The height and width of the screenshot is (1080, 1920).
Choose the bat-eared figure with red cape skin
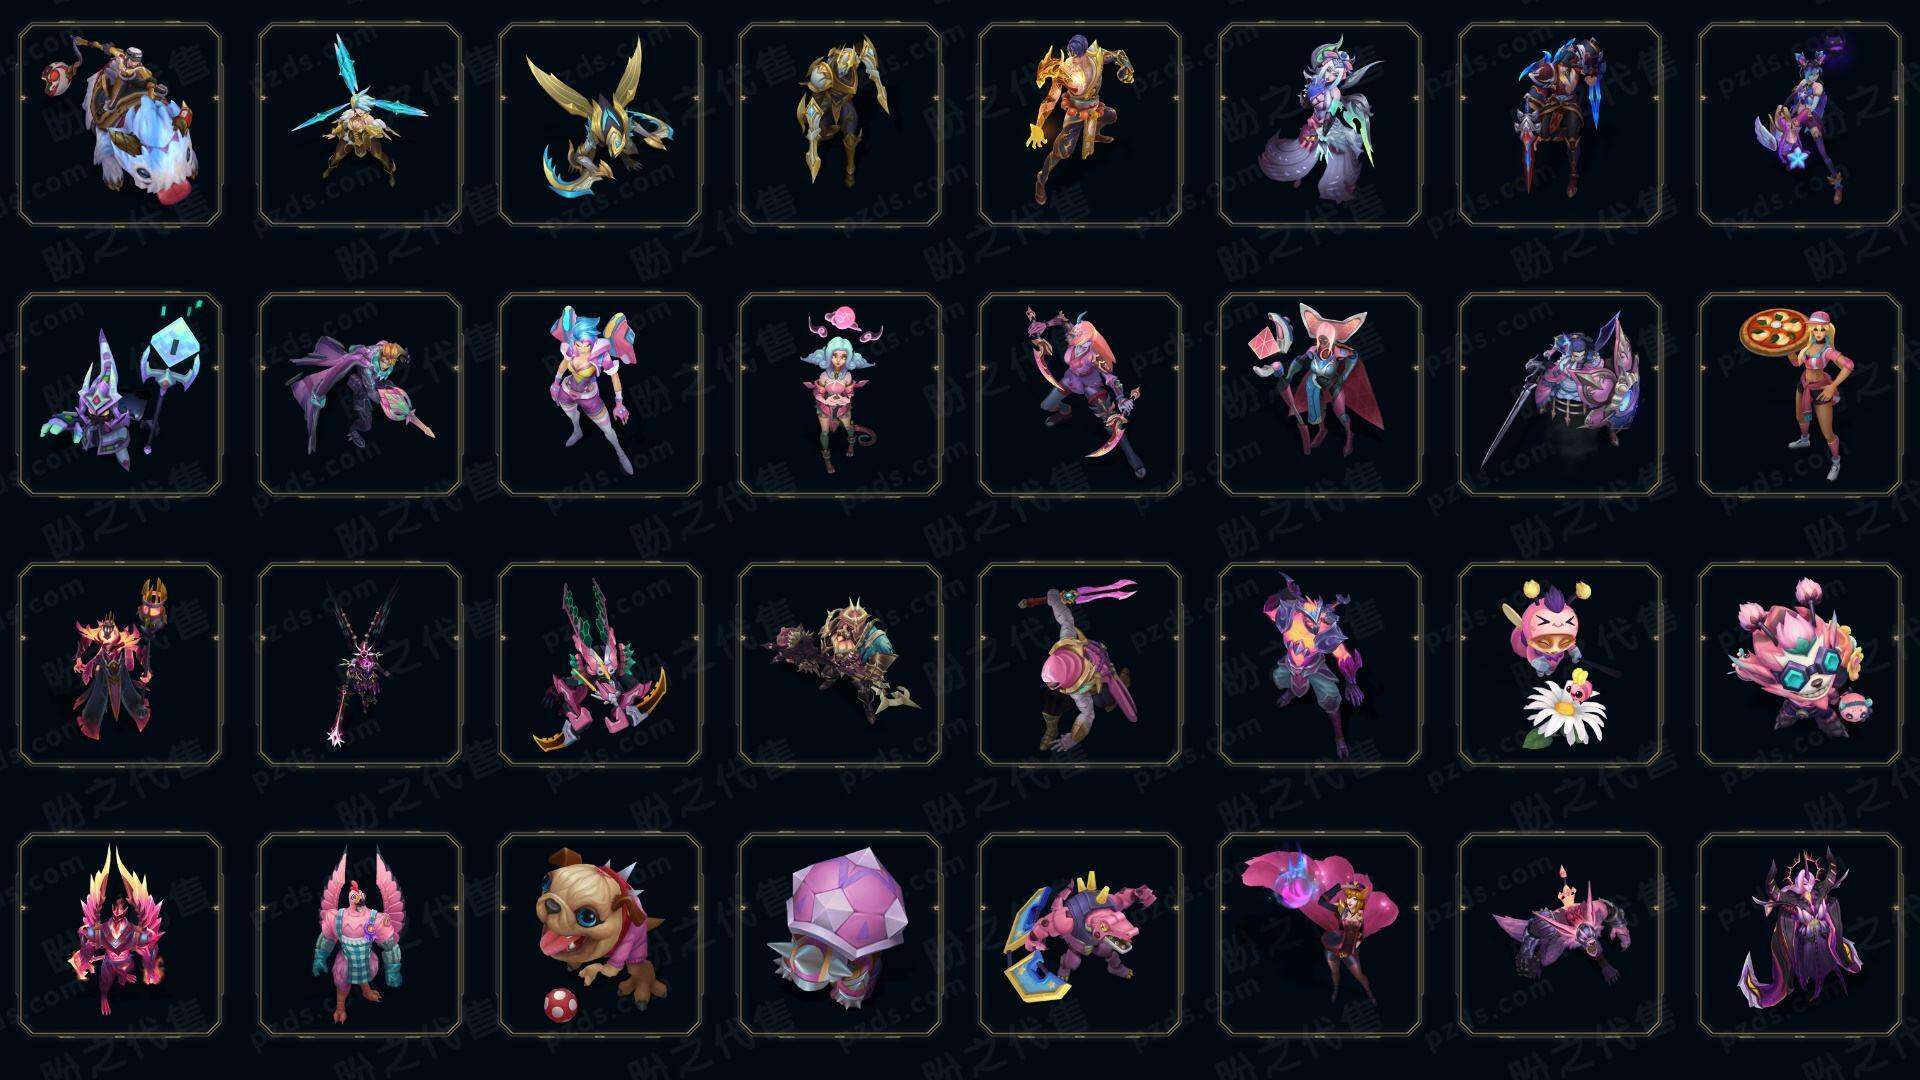tap(1320, 394)
